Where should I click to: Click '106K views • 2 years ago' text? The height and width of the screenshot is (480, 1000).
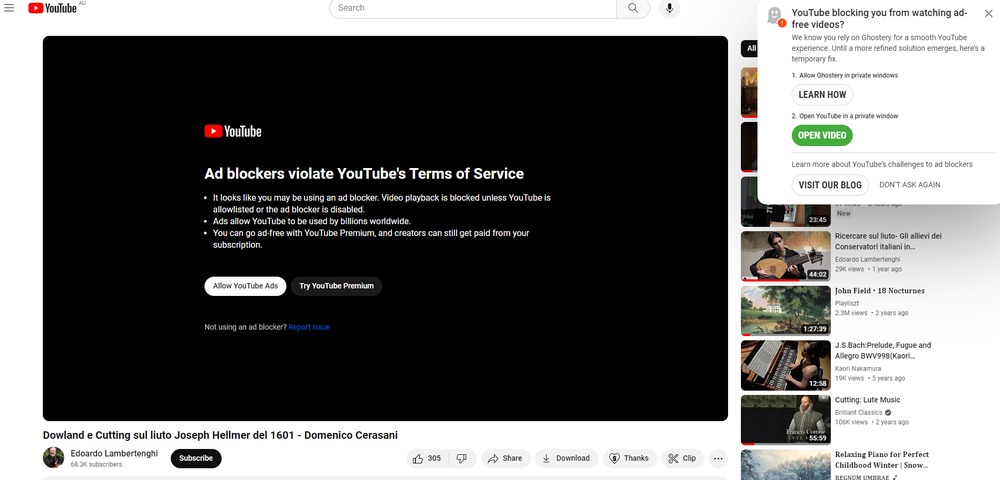(872, 422)
